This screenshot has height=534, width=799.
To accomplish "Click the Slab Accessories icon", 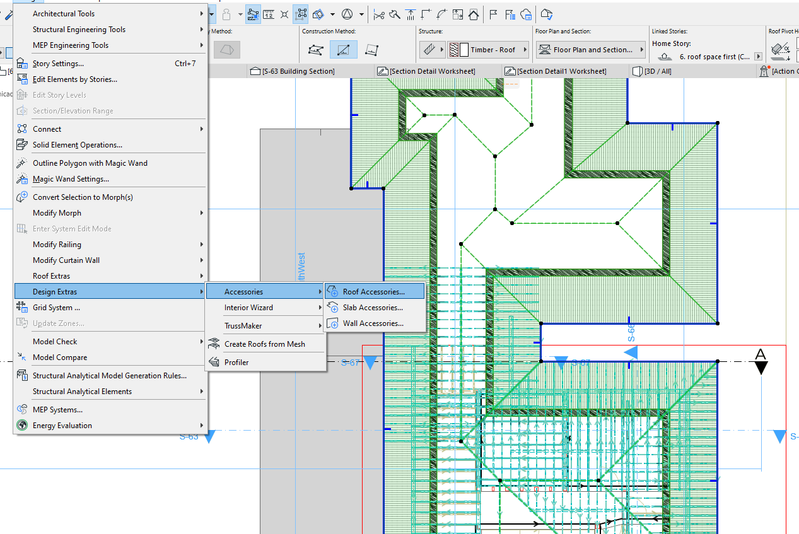I will point(333,308).
